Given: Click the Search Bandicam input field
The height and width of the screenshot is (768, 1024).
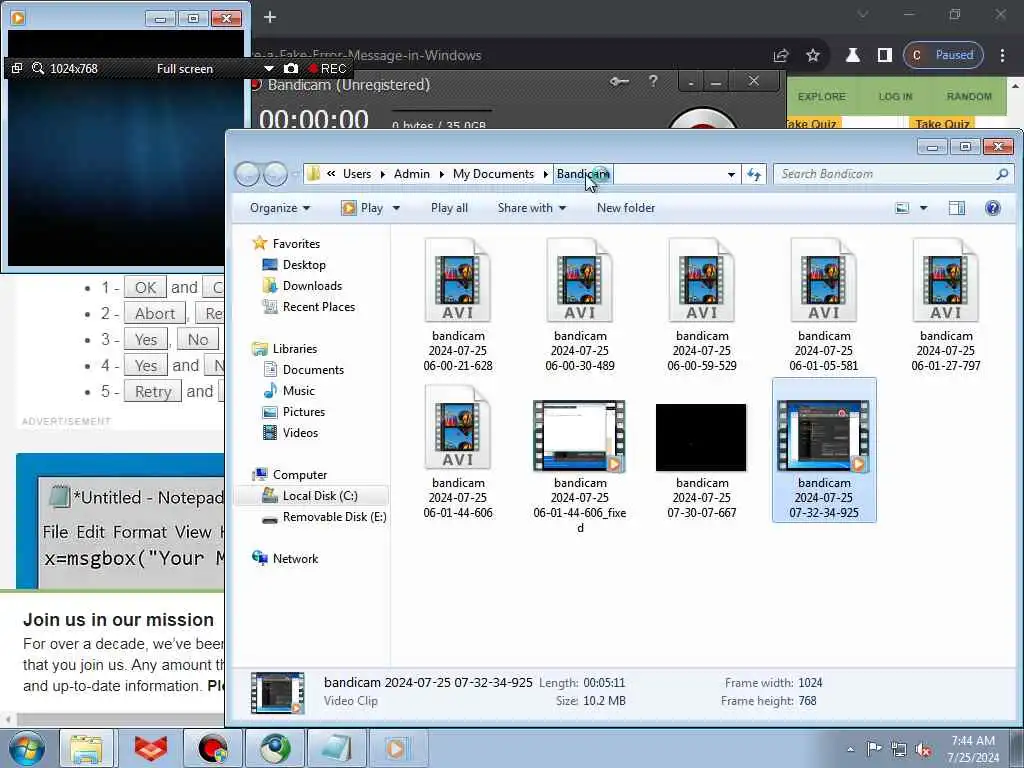Looking at the screenshot, I should tap(885, 174).
